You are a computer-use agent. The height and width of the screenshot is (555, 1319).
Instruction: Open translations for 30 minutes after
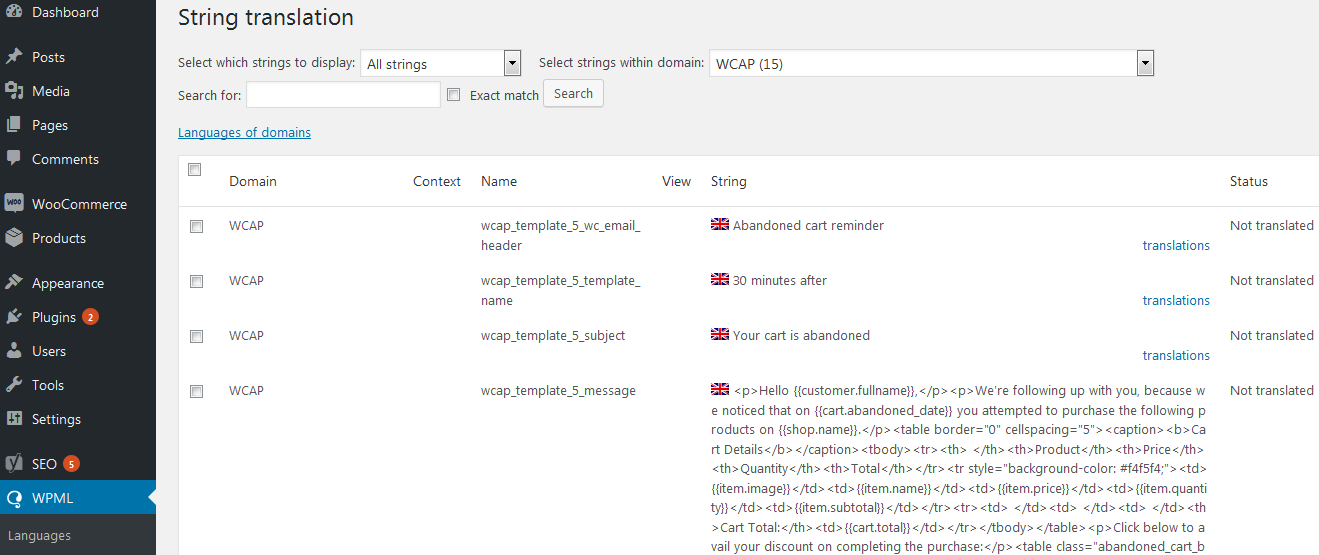coord(1176,300)
